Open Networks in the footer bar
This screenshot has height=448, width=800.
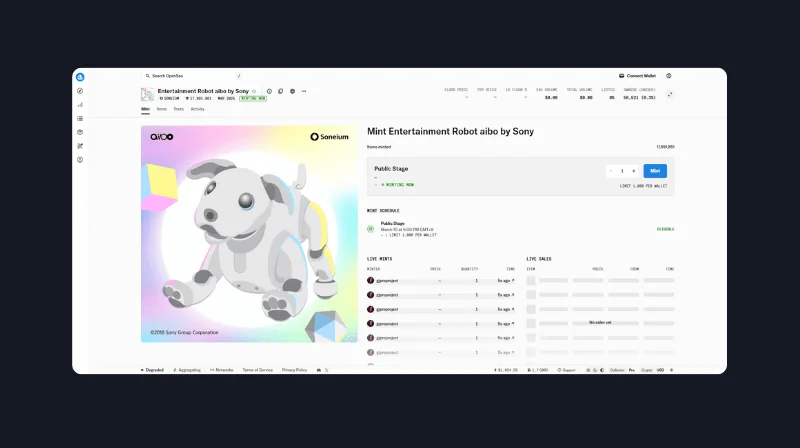pyautogui.click(x=221, y=370)
